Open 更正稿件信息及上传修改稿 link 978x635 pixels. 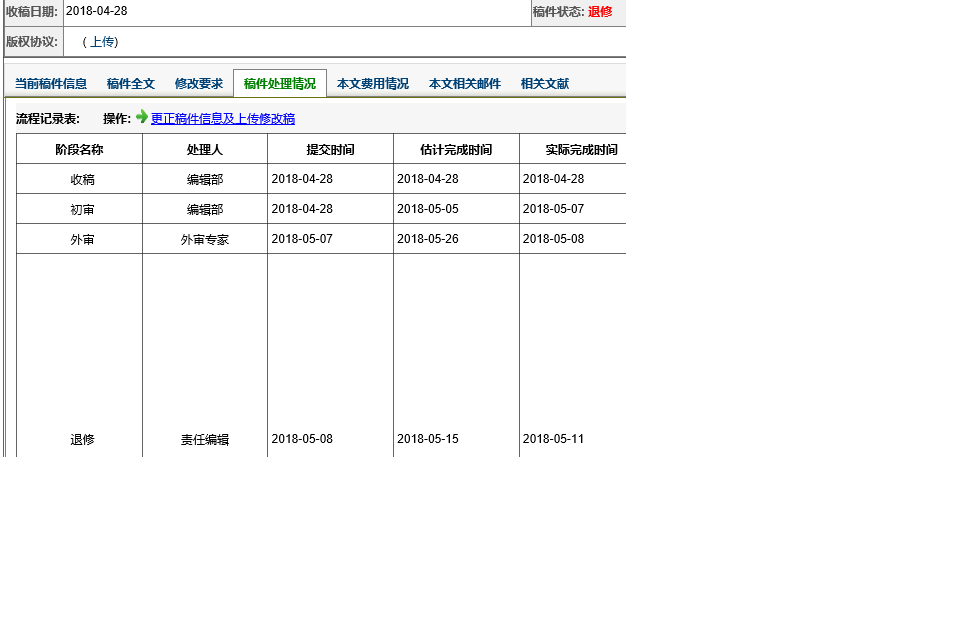[x=223, y=119]
